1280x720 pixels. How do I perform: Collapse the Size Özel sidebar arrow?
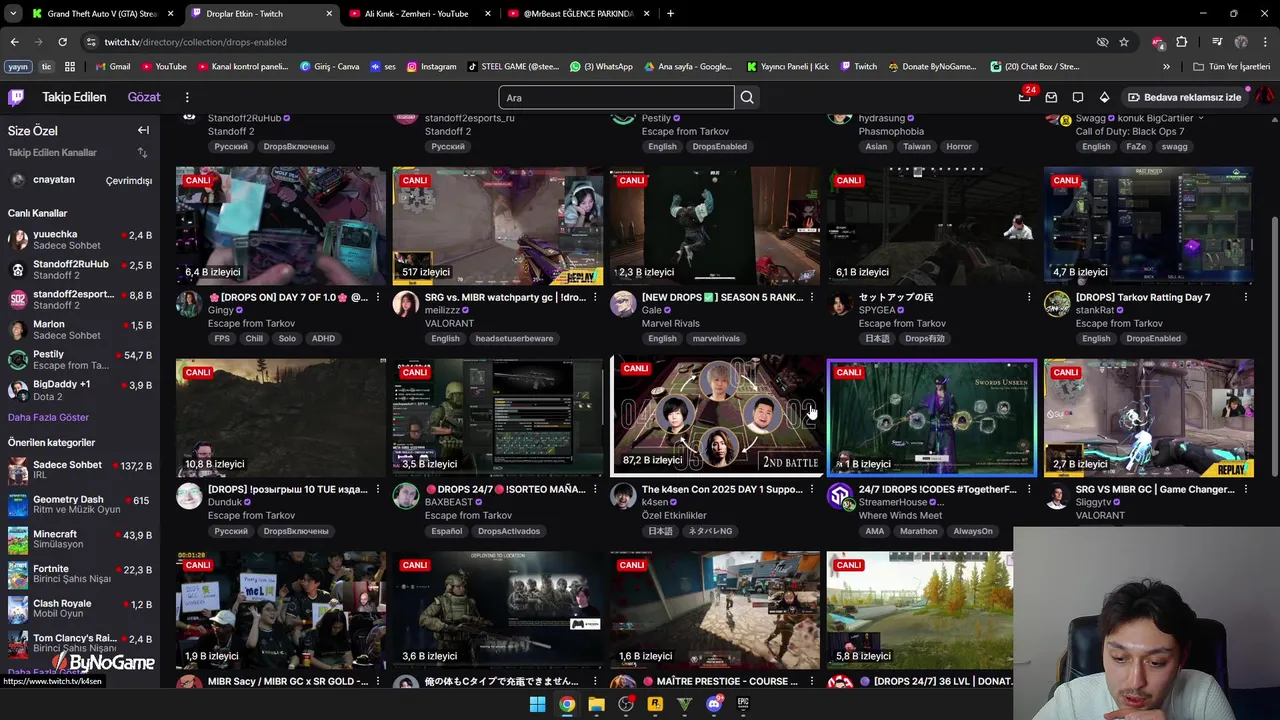click(143, 130)
